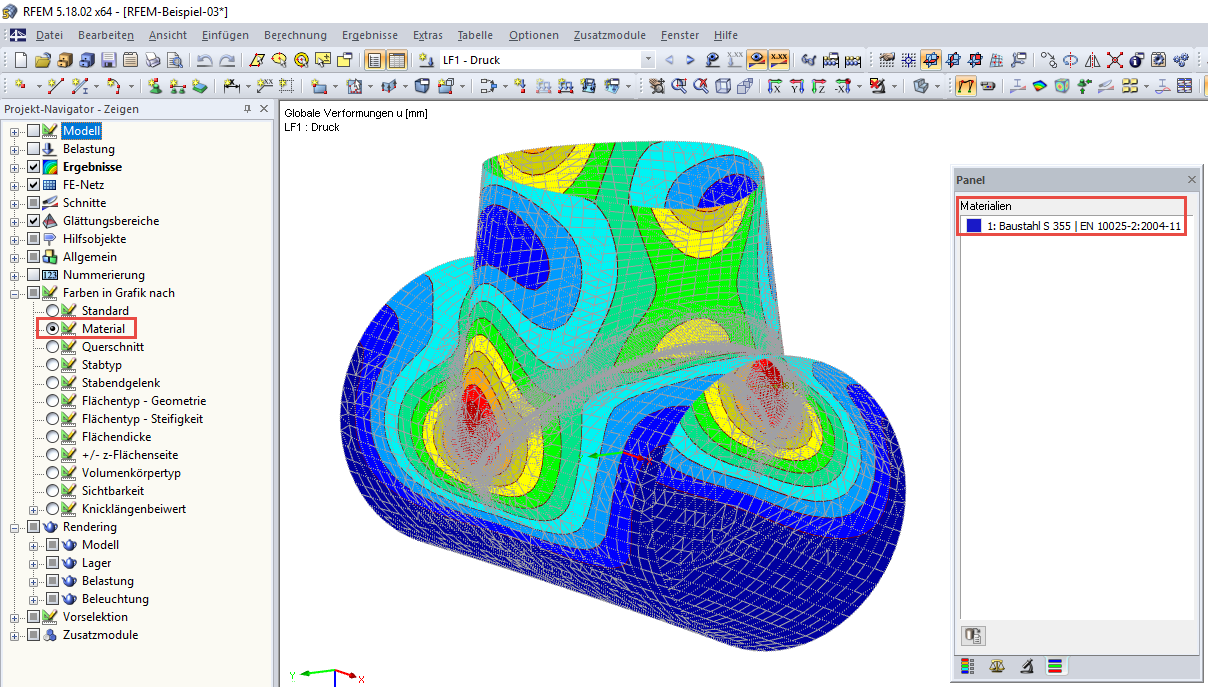Expand the Zusatzmodule tree node

point(15,635)
